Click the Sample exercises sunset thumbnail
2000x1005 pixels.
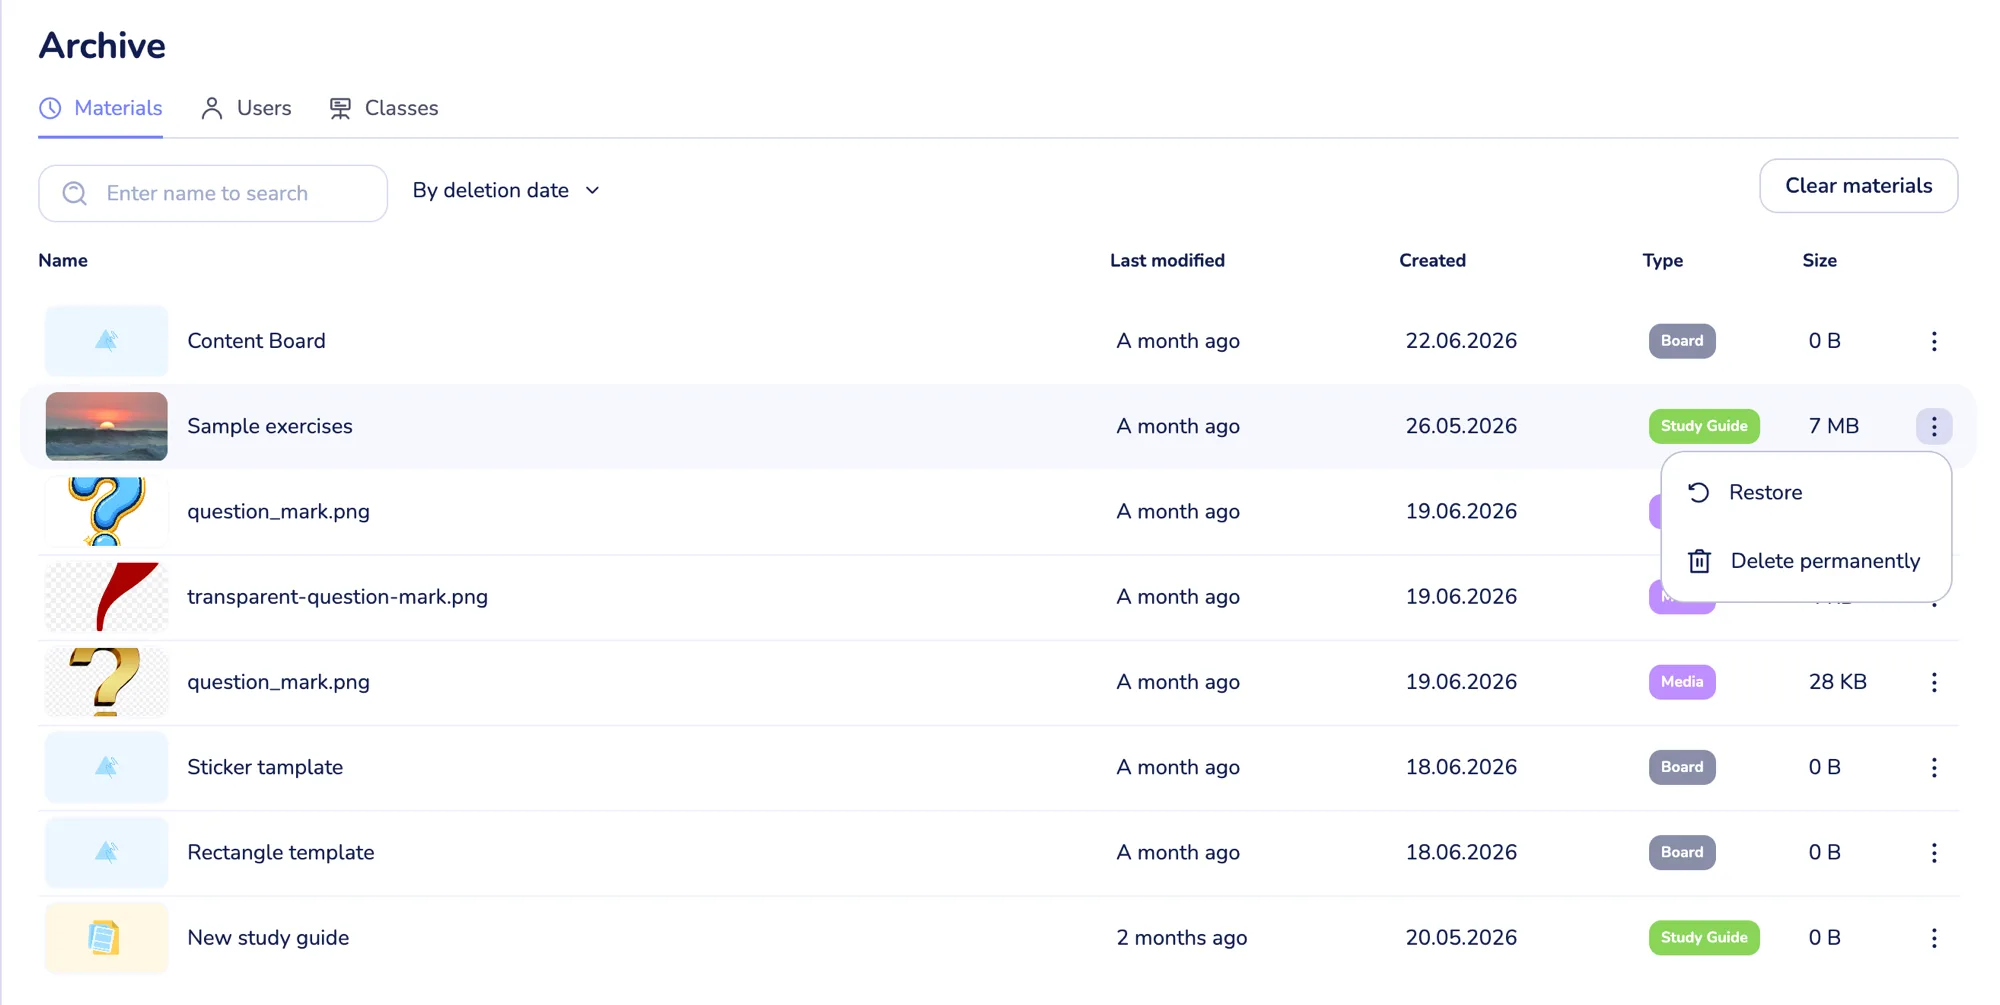tap(107, 426)
